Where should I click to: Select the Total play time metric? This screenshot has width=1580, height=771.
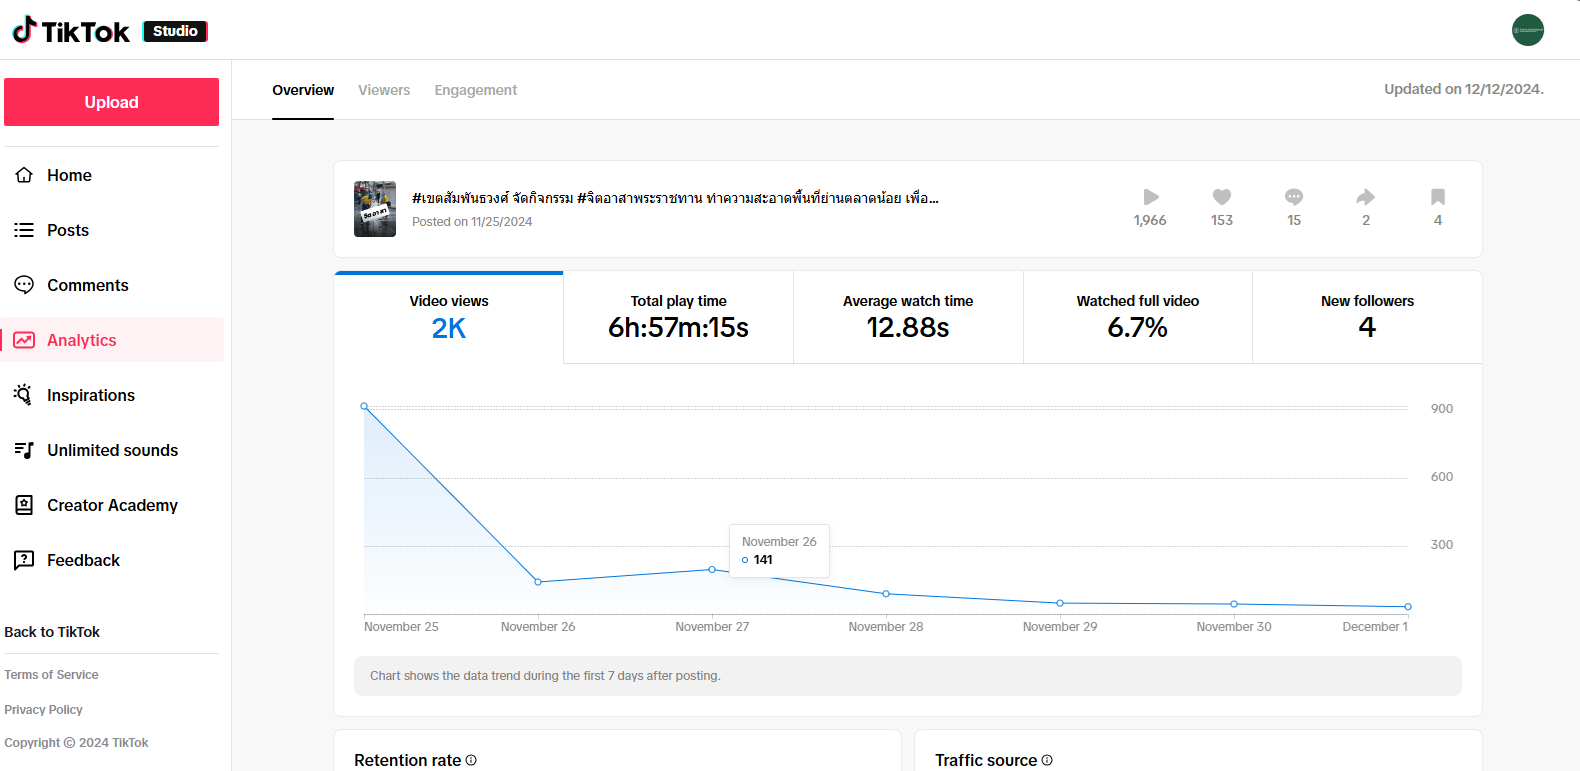click(678, 317)
